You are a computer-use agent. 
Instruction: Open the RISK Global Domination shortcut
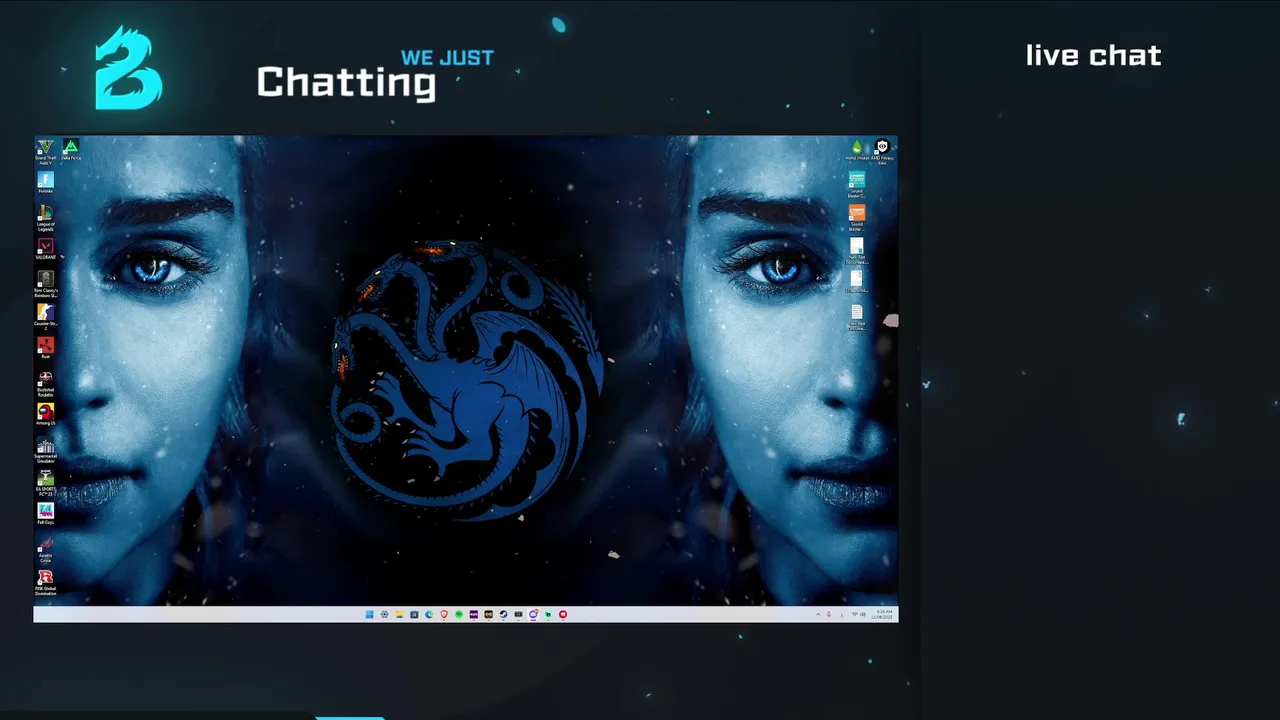pos(45,581)
